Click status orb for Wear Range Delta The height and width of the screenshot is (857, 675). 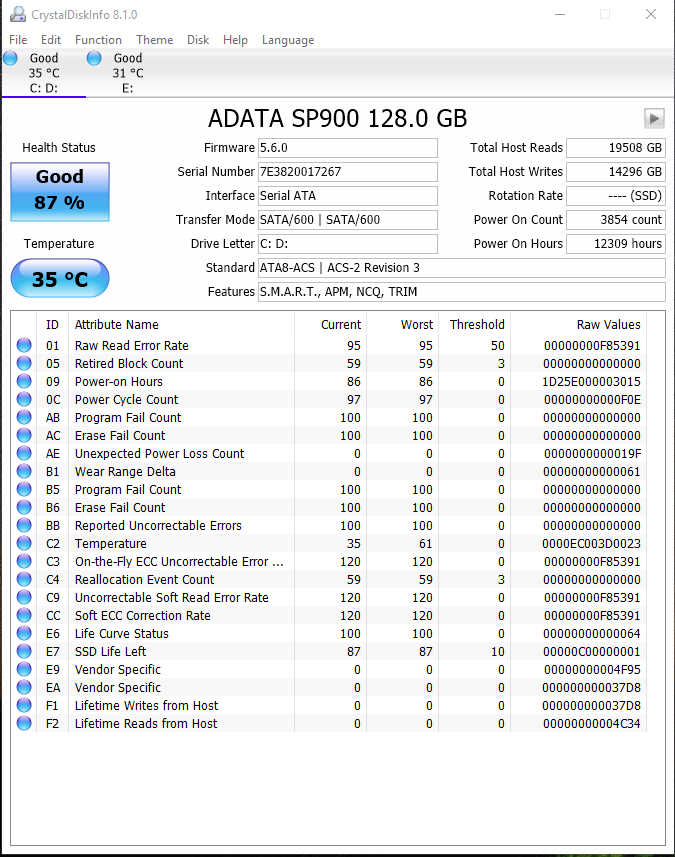(24, 471)
